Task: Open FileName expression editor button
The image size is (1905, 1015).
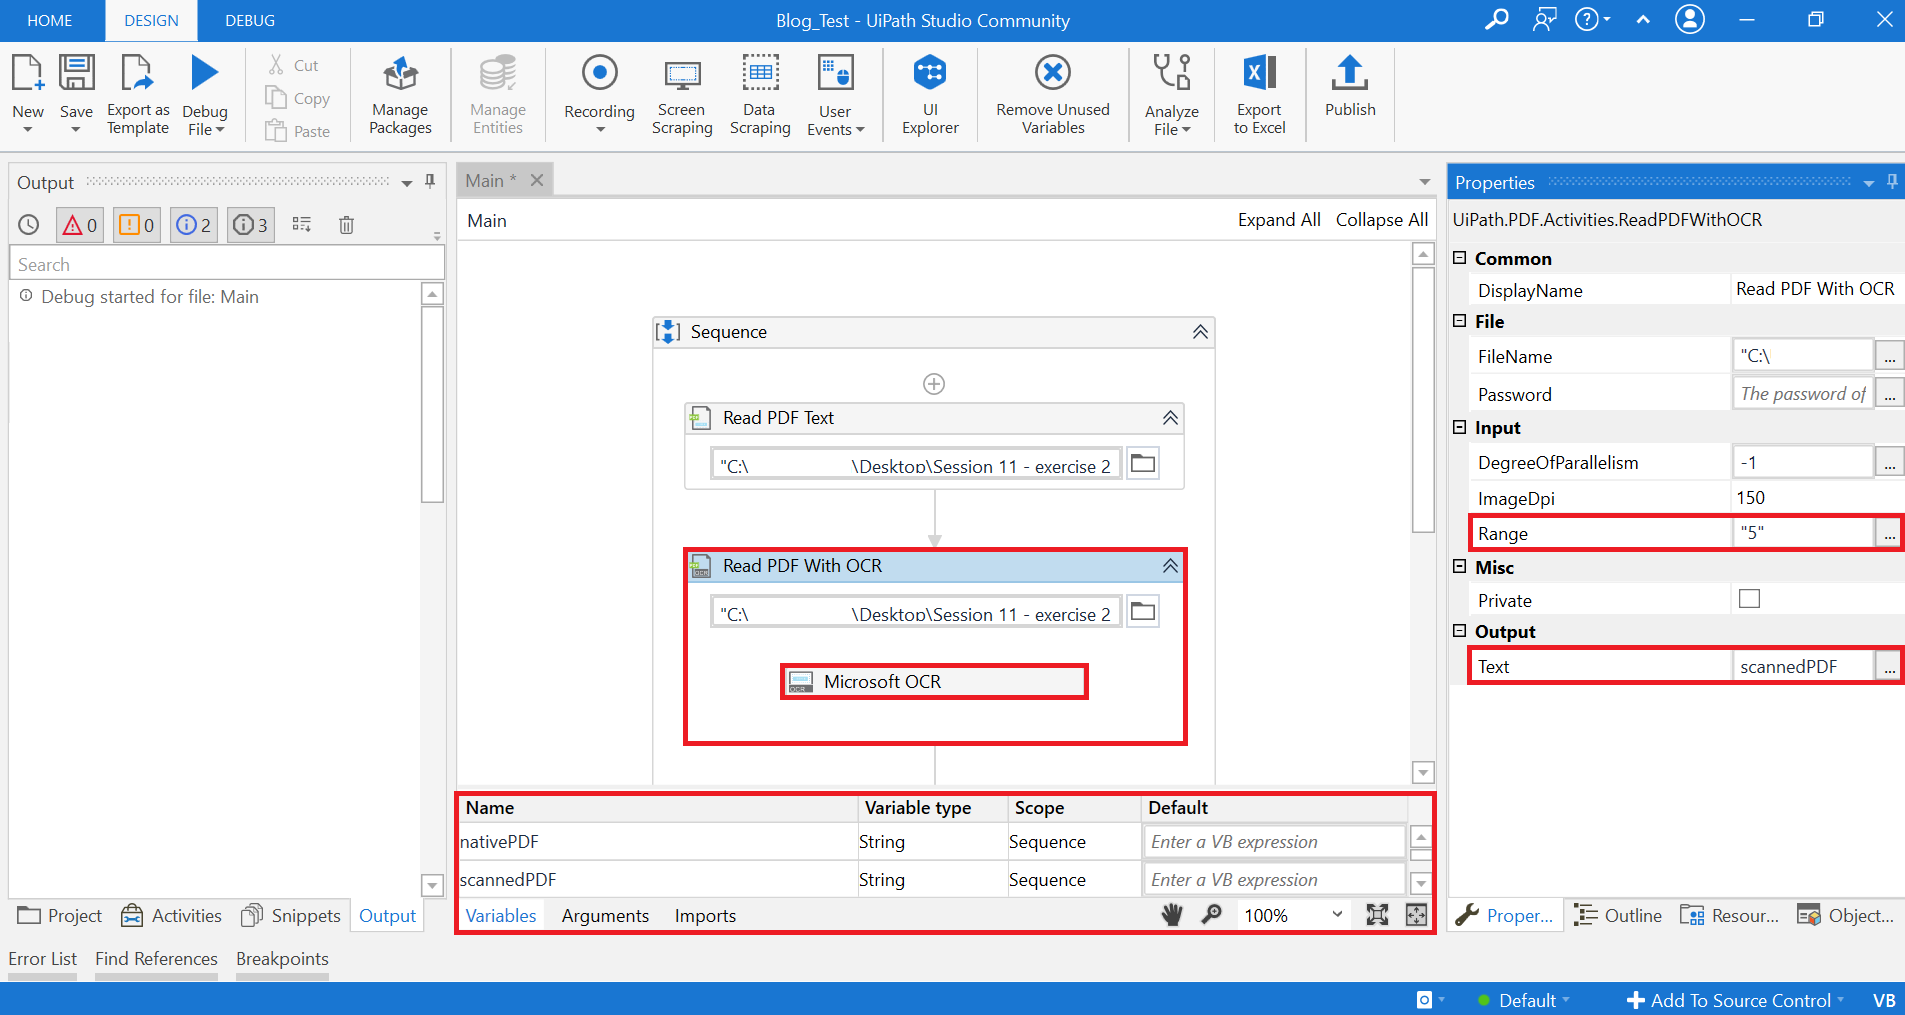Action: pyautogui.click(x=1889, y=355)
